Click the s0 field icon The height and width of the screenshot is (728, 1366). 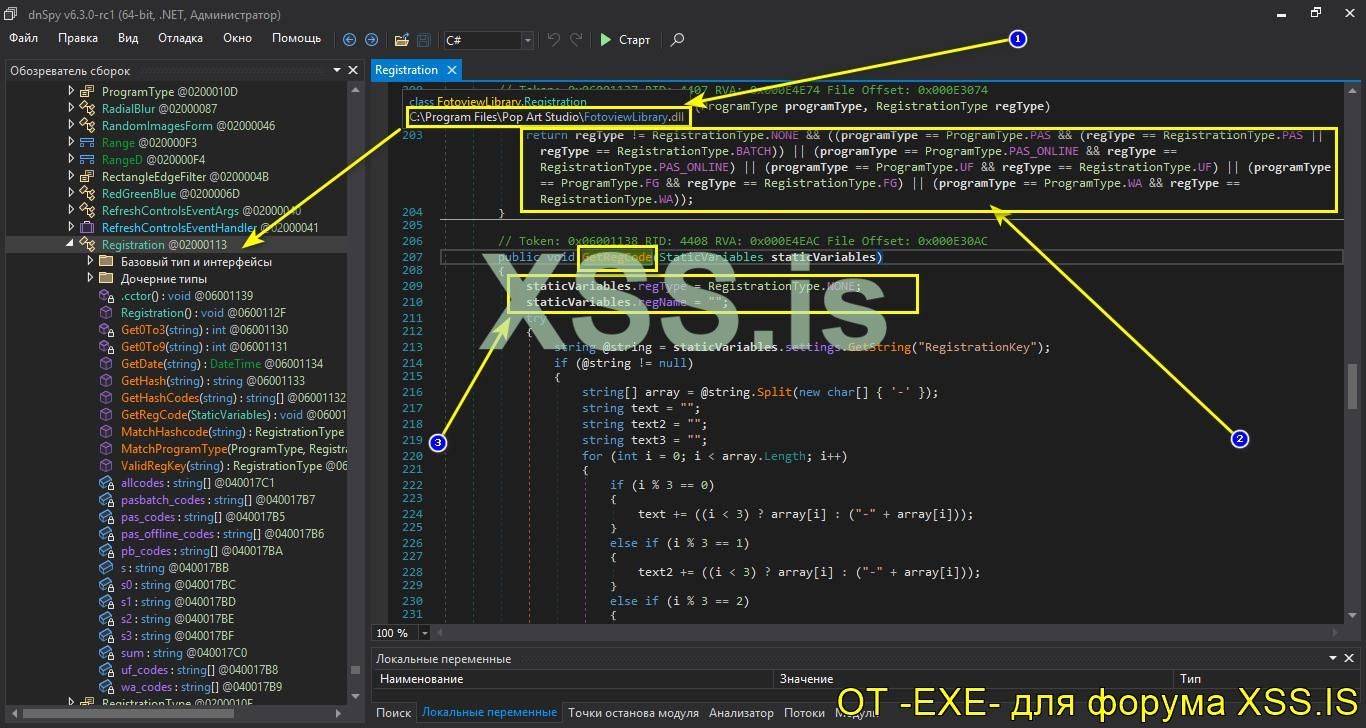pos(107,585)
